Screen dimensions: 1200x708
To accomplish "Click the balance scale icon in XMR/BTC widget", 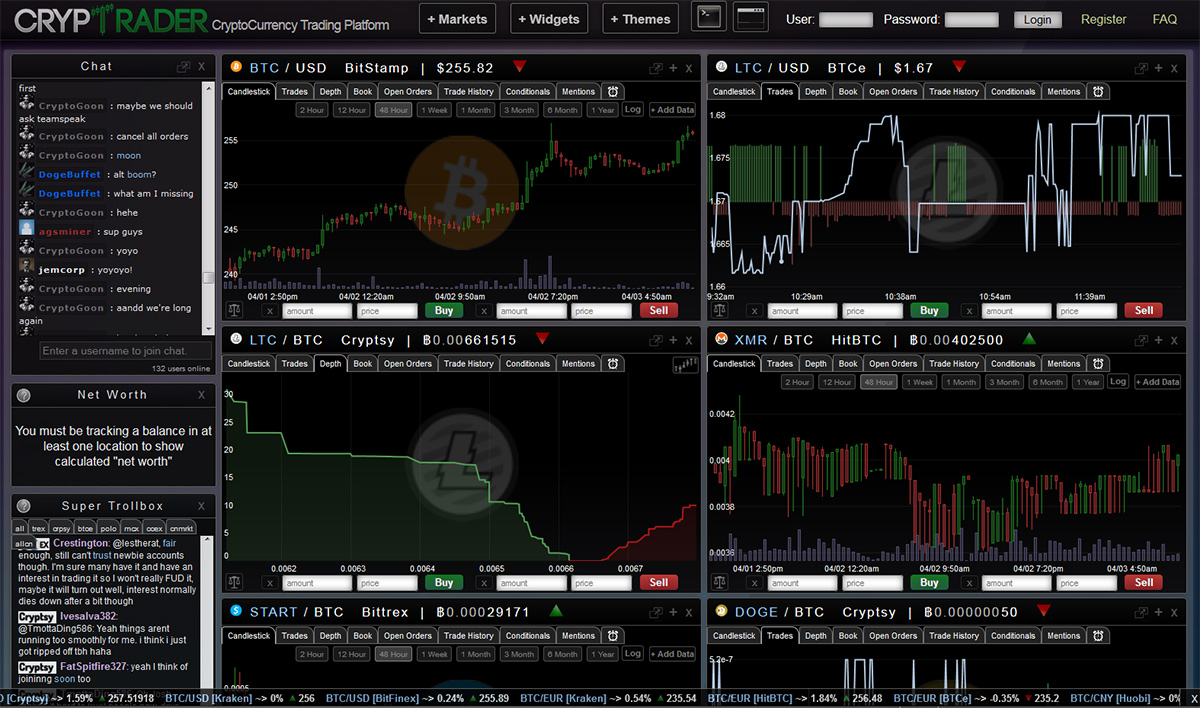I will click(719, 583).
